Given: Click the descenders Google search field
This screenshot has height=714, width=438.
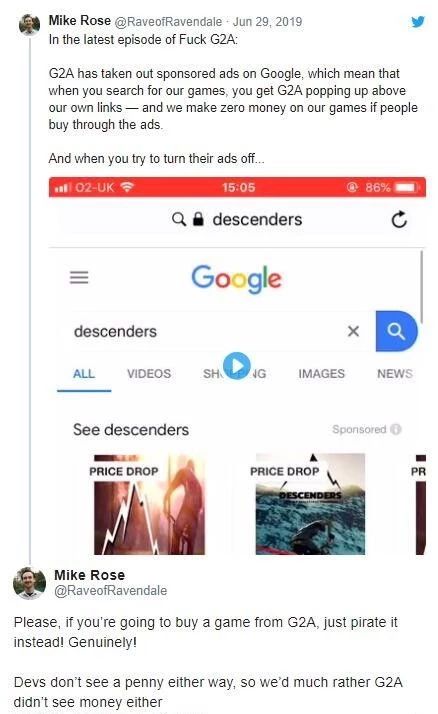Looking at the screenshot, I should click(x=207, y=332).
